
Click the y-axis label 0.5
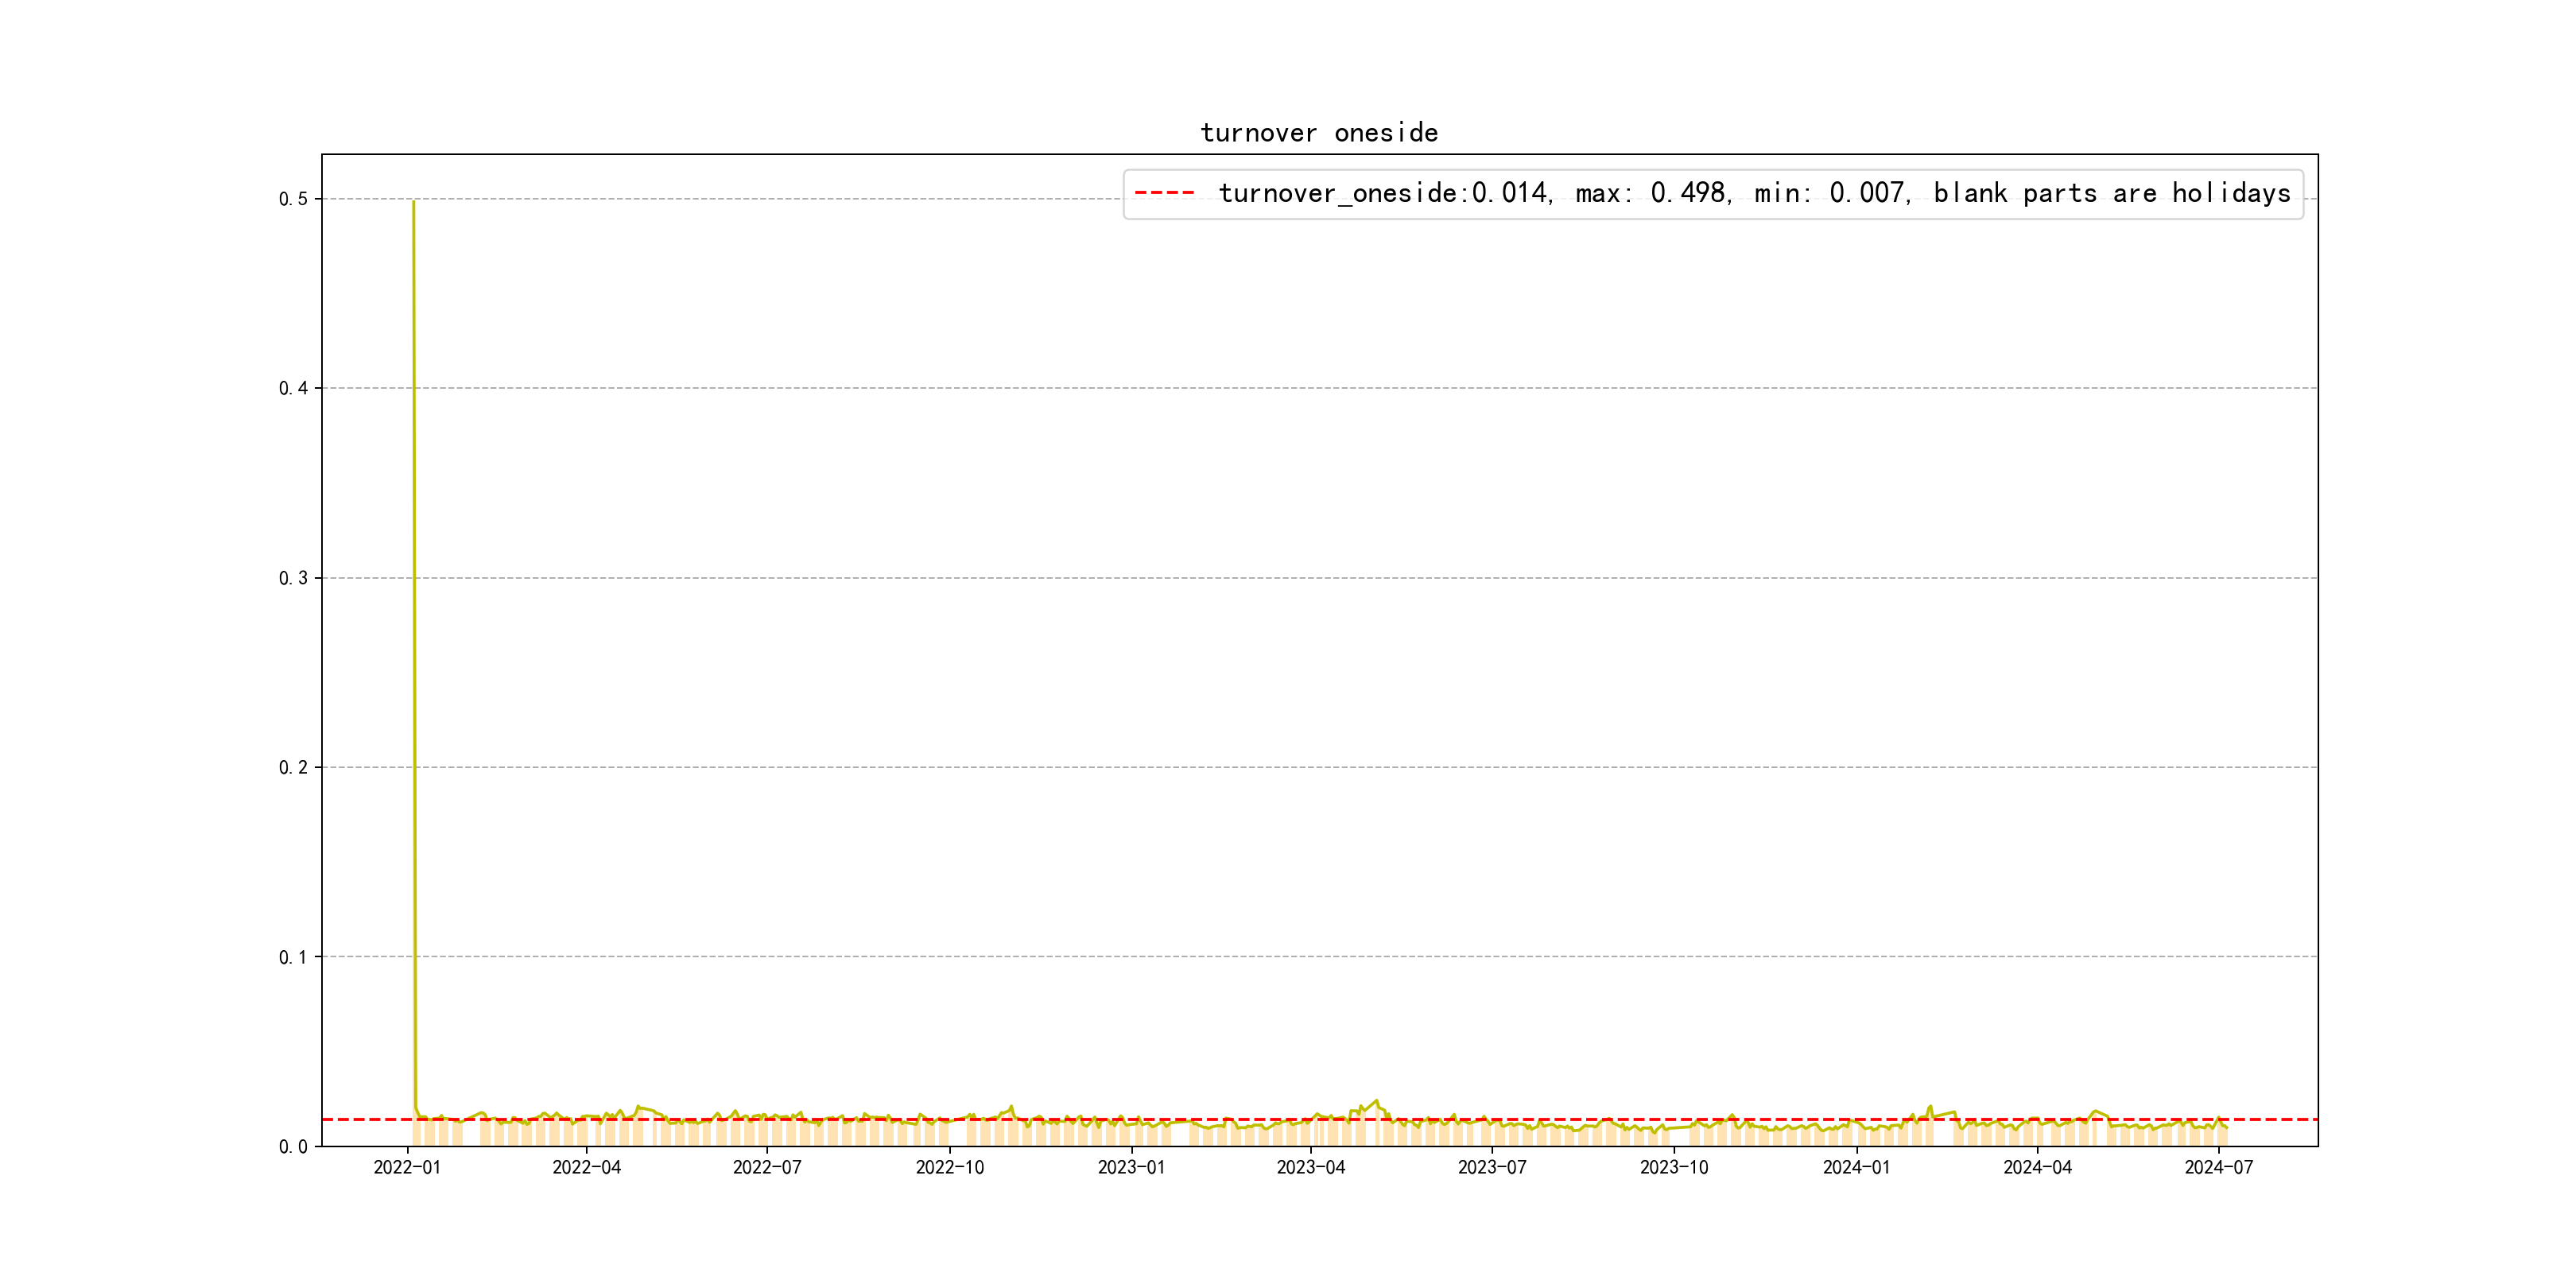293,199
